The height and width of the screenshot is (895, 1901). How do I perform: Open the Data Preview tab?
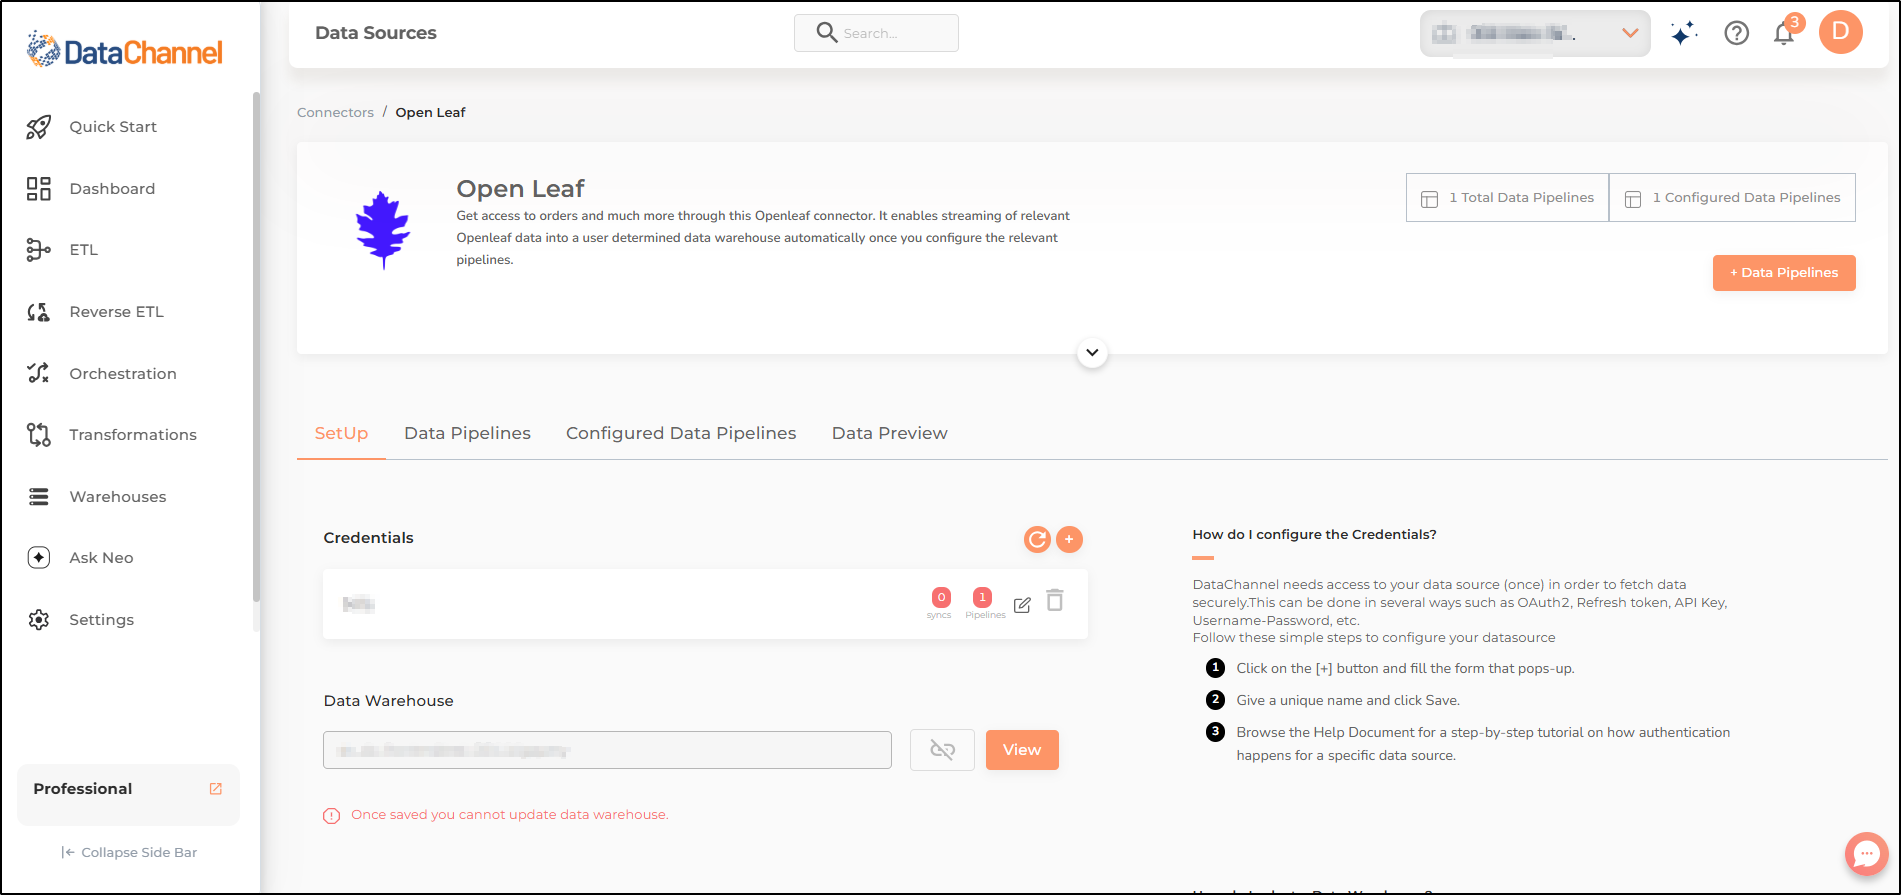889,434
